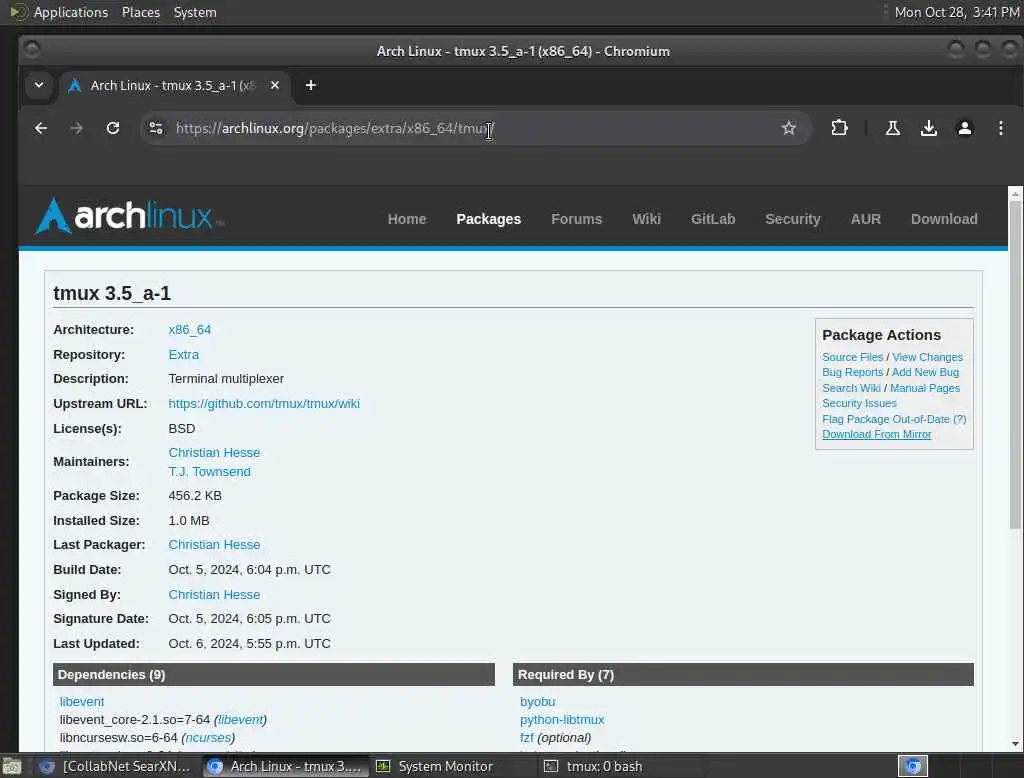This screenshot has width=1024, height=778.
Task: Select 456.2 KB package size text
Action: click(x=195, y=496)
